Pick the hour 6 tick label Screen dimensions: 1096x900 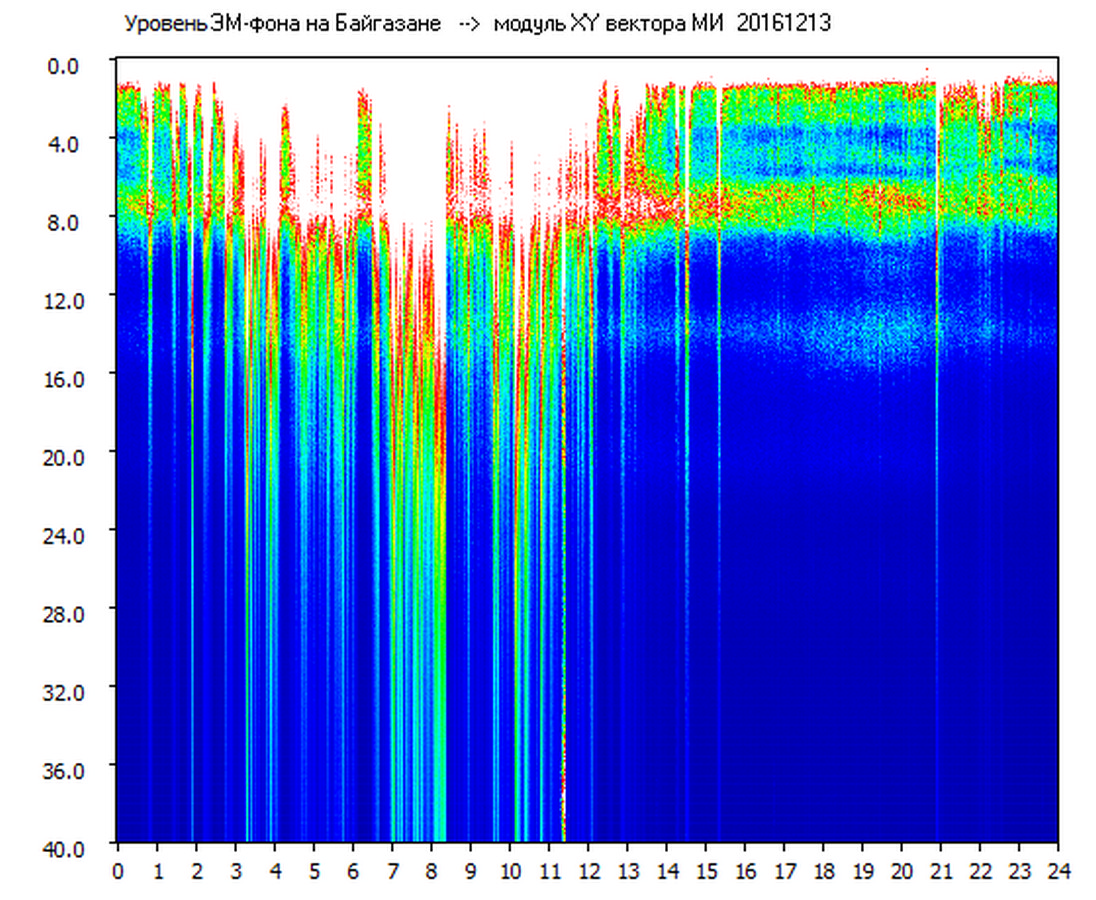pos(353,870)
